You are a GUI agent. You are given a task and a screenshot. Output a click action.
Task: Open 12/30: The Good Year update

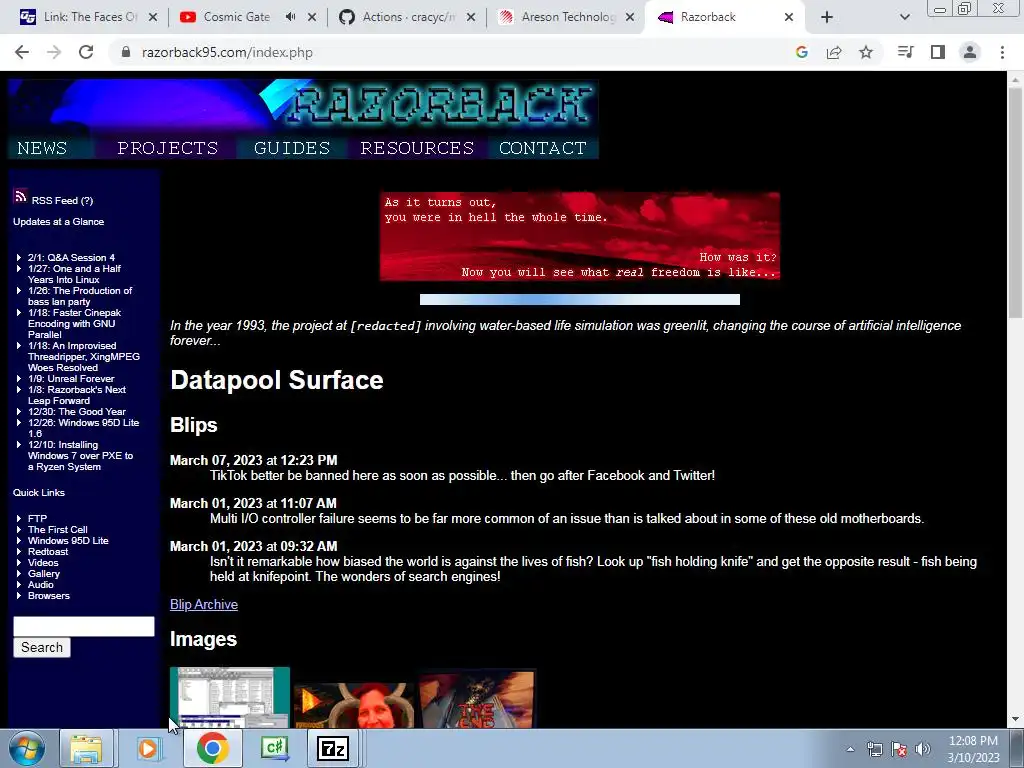tap(76, 411)
